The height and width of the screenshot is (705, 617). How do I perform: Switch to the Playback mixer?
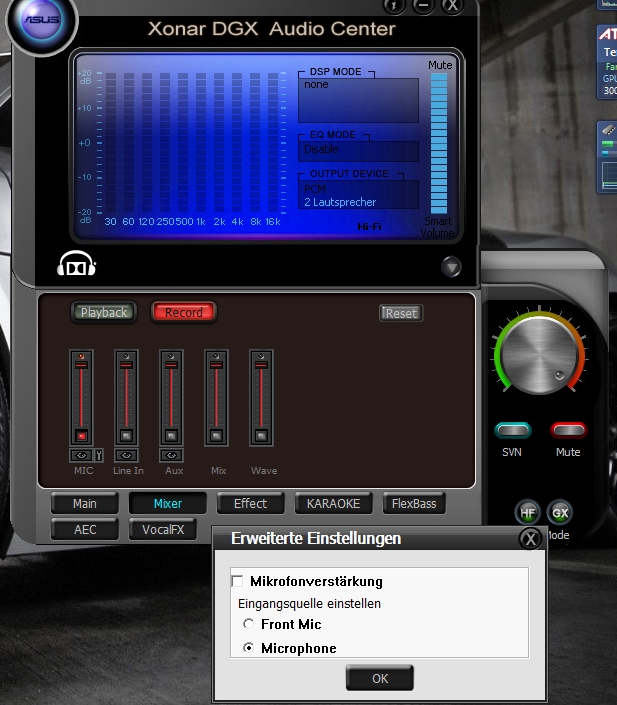pyautogui.click(x=104, y=312)
